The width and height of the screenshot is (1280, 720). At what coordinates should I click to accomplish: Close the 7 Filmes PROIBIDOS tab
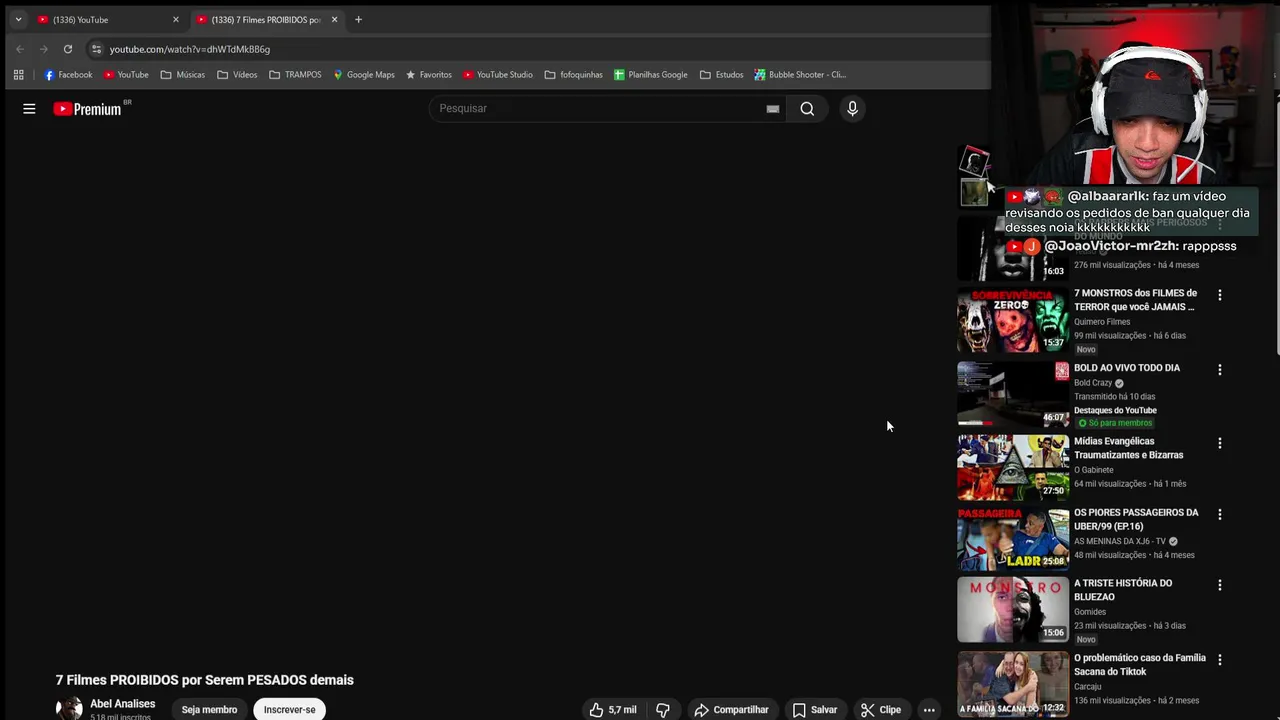point(334,20)
